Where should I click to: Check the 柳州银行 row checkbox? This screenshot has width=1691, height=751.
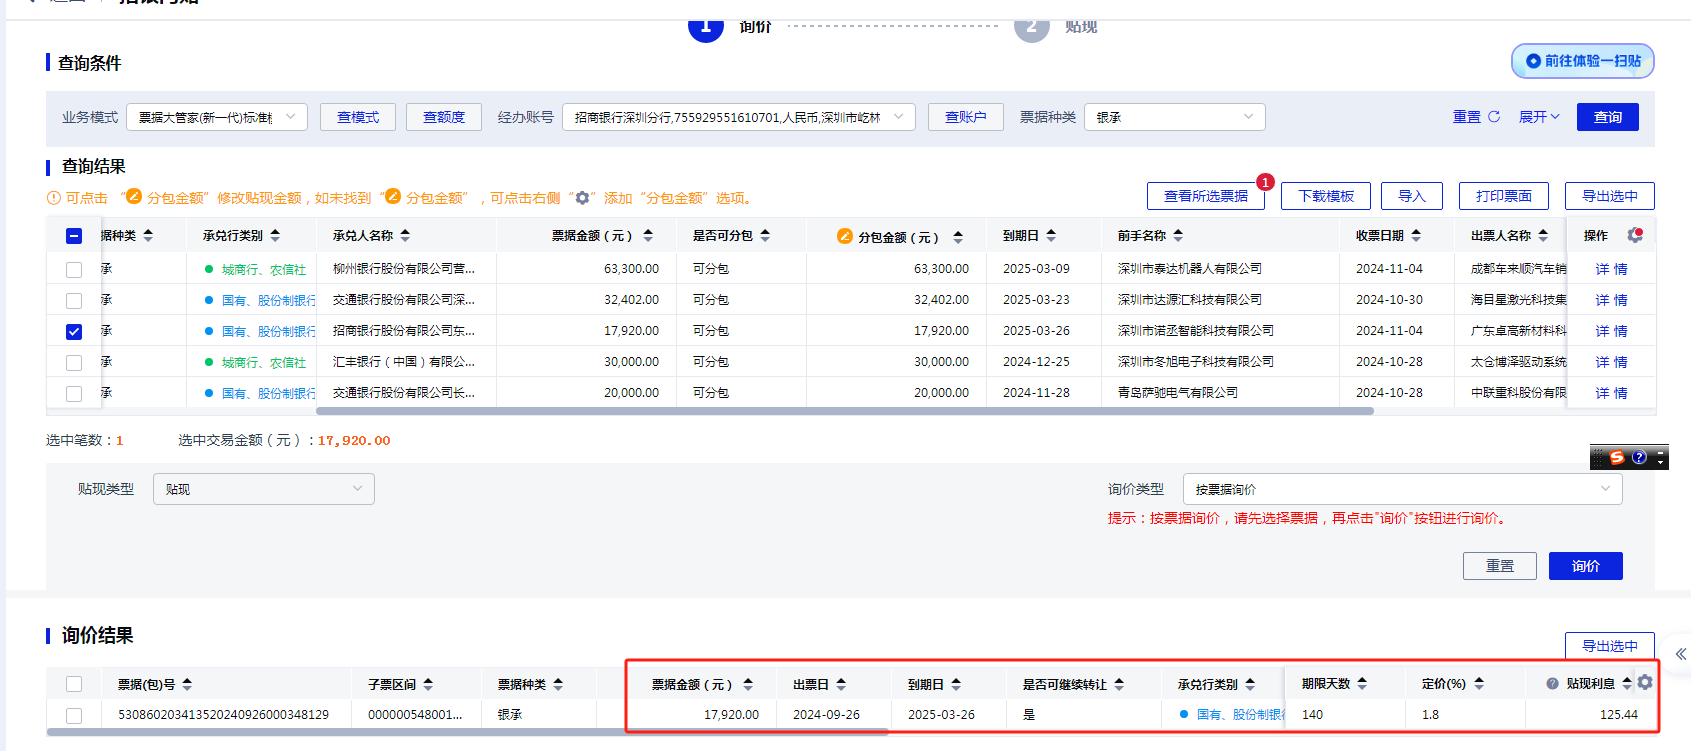(x=74, y=270)
